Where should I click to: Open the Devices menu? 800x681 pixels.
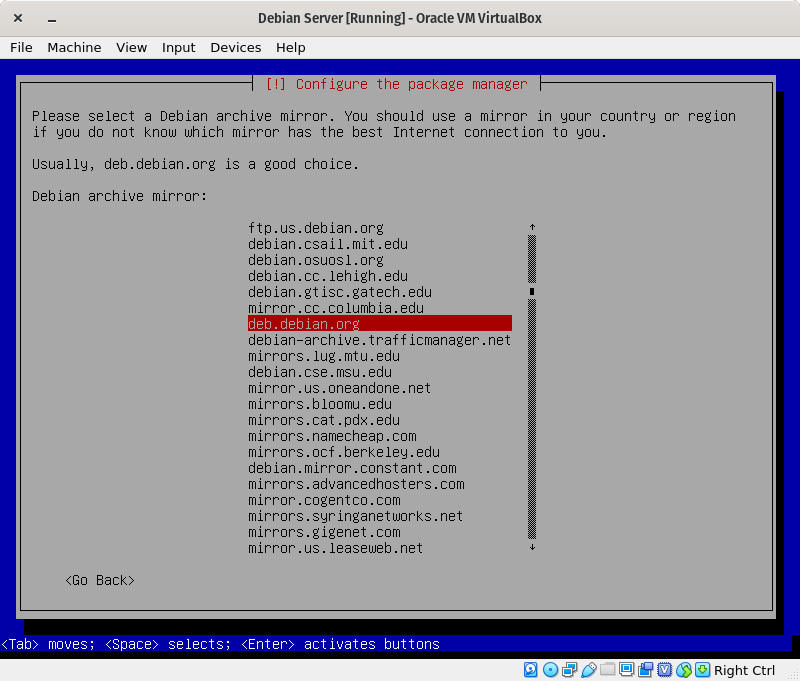tap(236, 47)
